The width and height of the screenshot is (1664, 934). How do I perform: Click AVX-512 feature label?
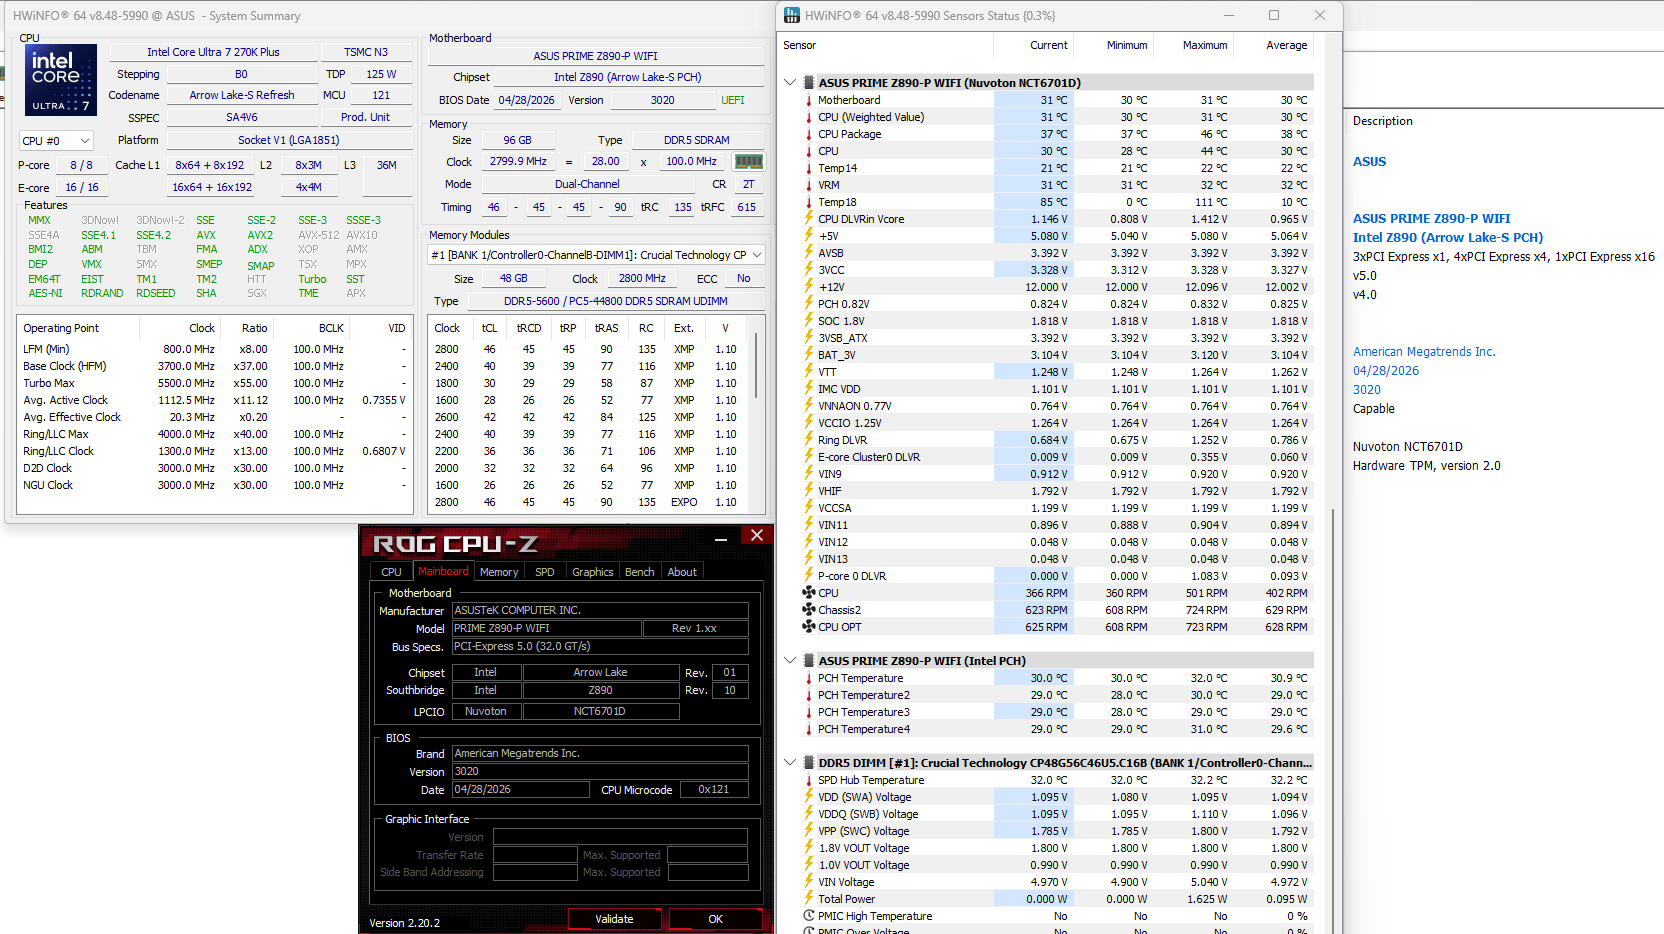(318, 235)
